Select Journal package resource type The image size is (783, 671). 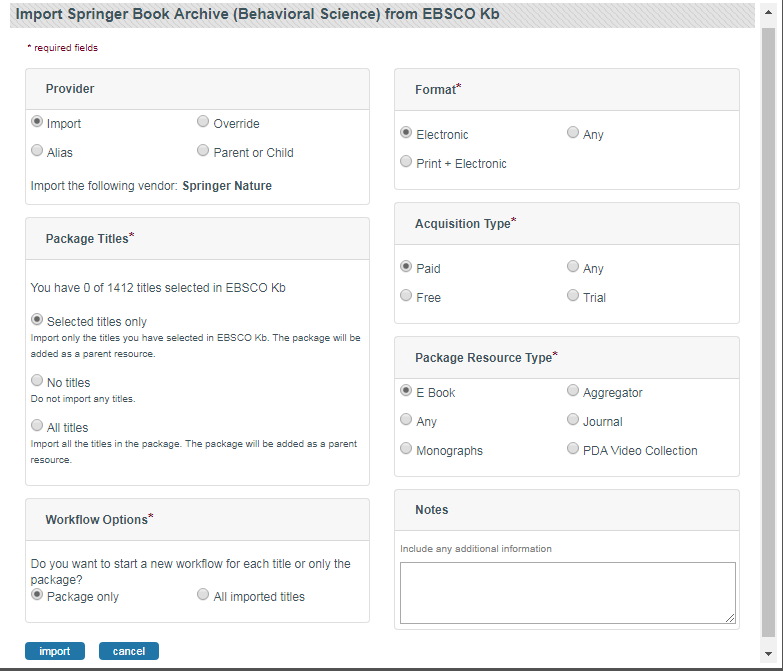[573, 419]
